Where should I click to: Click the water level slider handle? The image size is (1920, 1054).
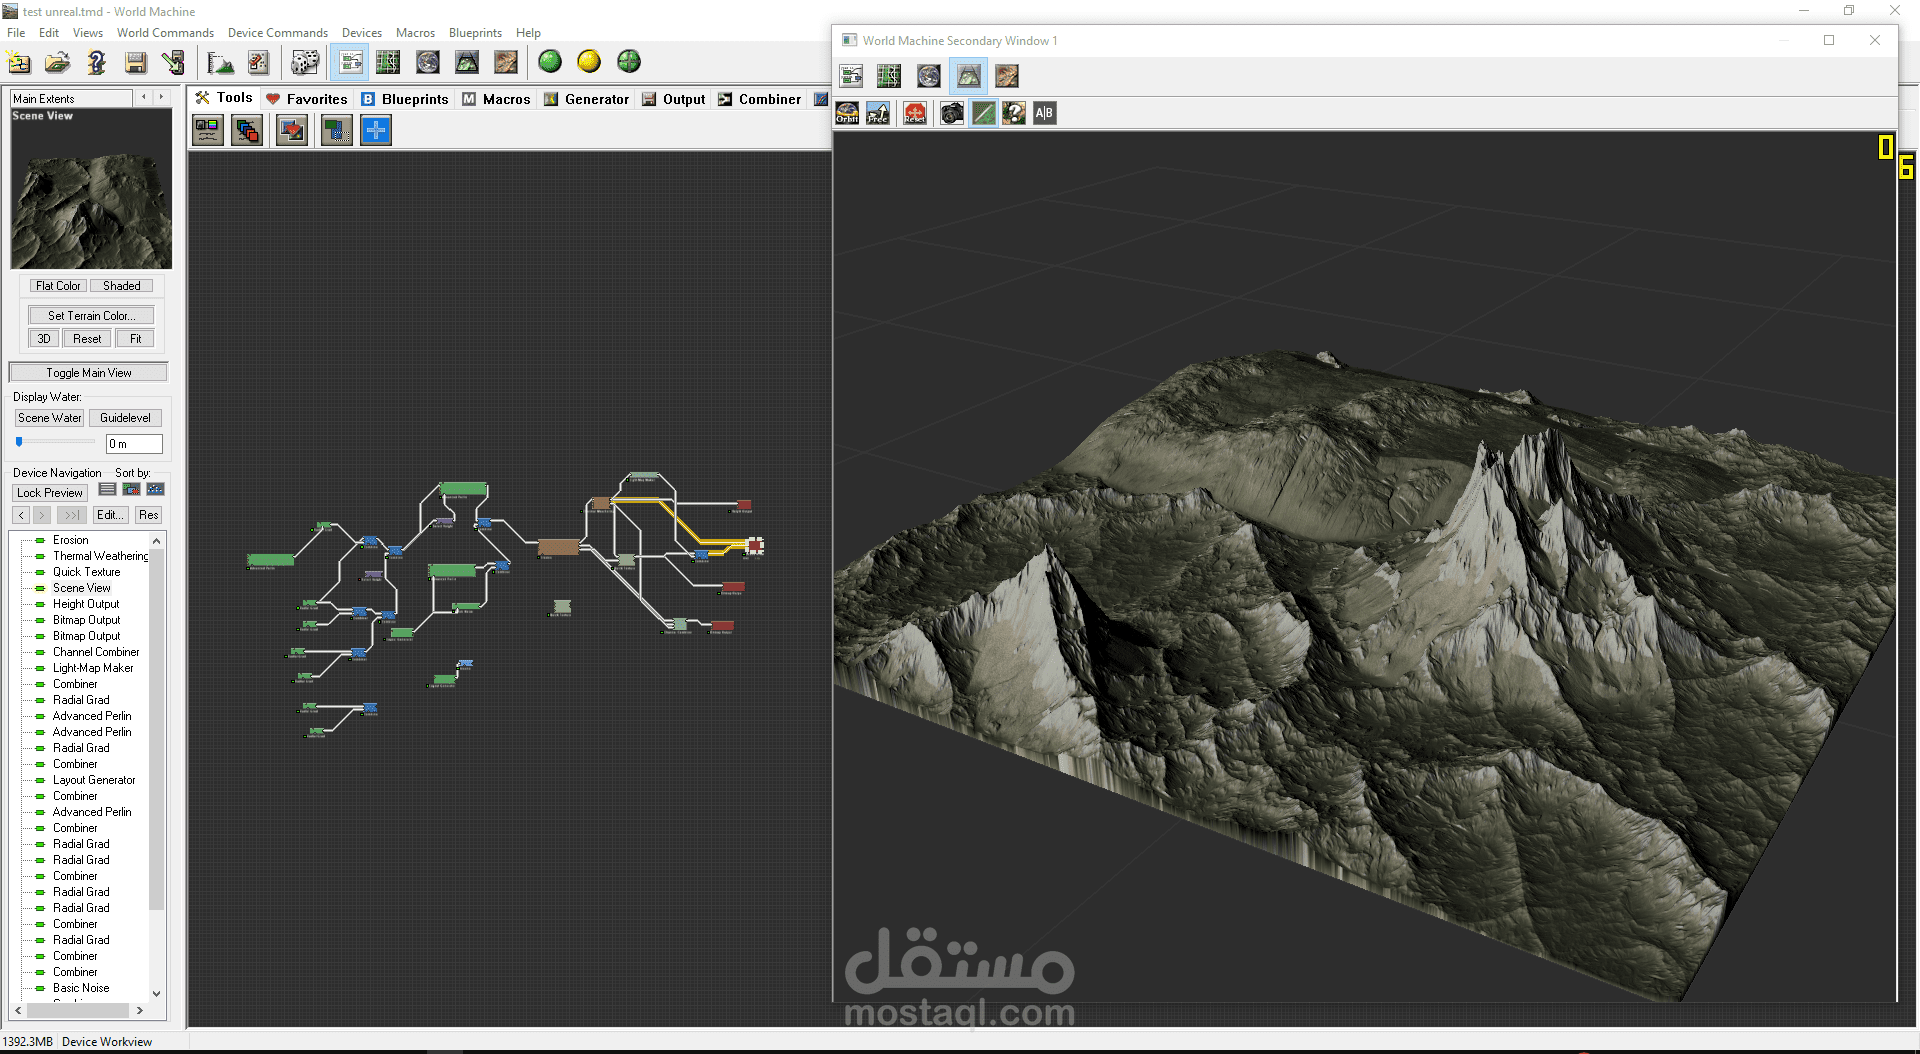(x=19, y=442)
